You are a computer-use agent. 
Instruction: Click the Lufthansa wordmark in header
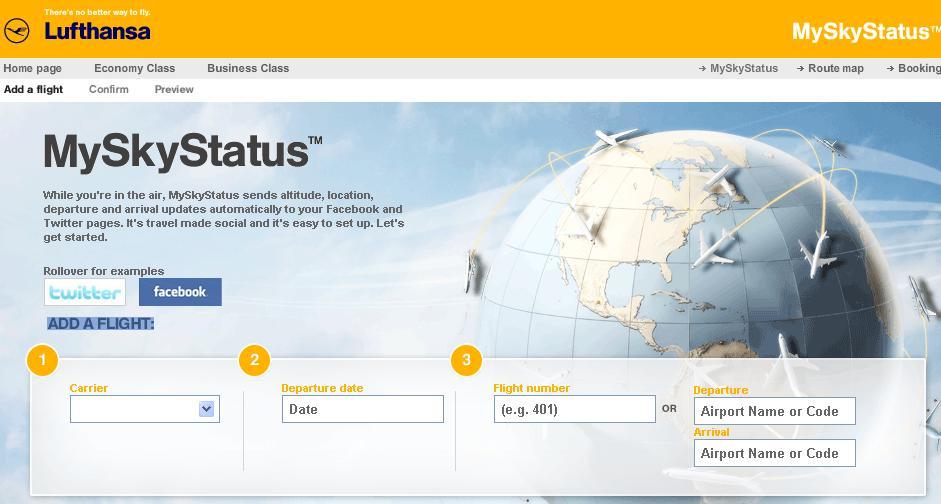[x=97, y=31]
